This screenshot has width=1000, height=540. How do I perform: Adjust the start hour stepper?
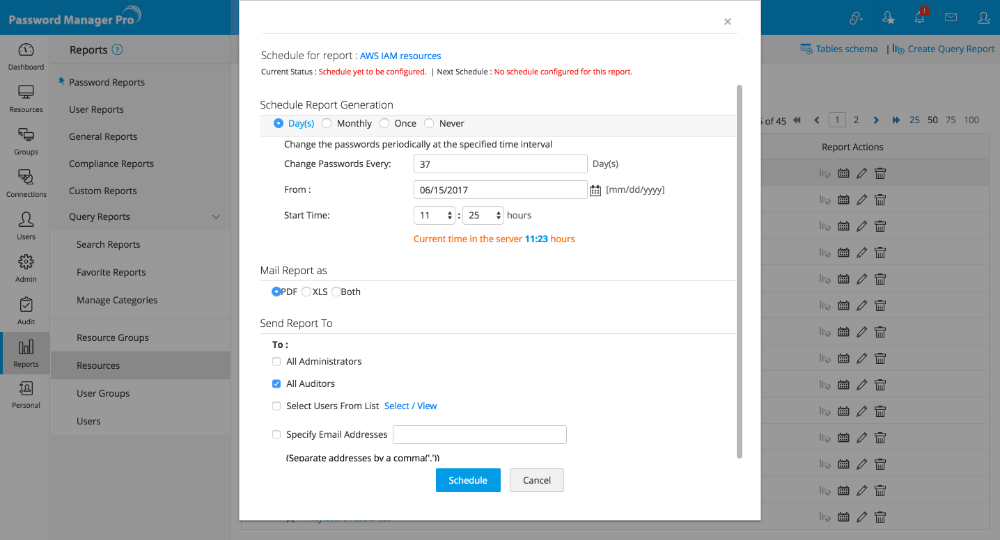click(450, 215)
